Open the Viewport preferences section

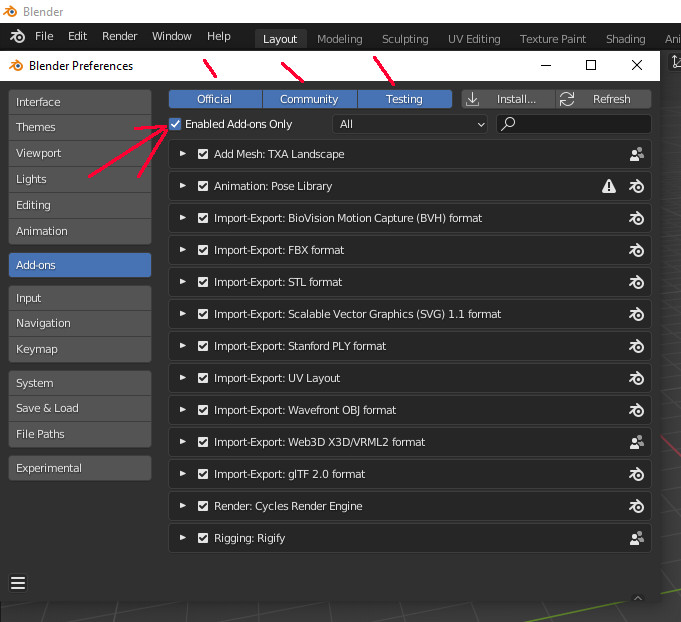click(x=80, y=153)
